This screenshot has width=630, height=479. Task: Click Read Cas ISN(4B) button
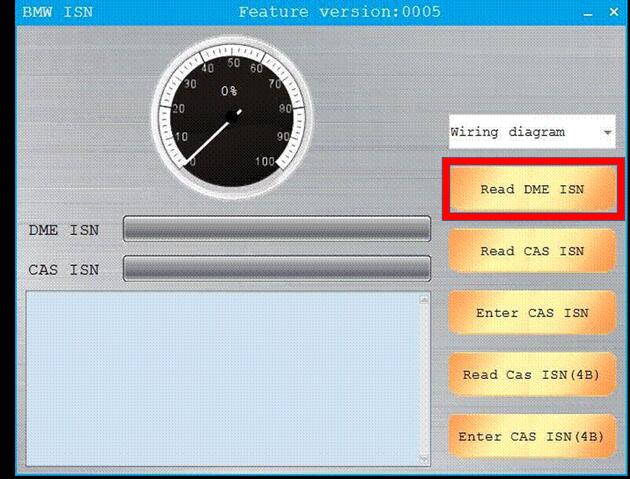[532, 375]
